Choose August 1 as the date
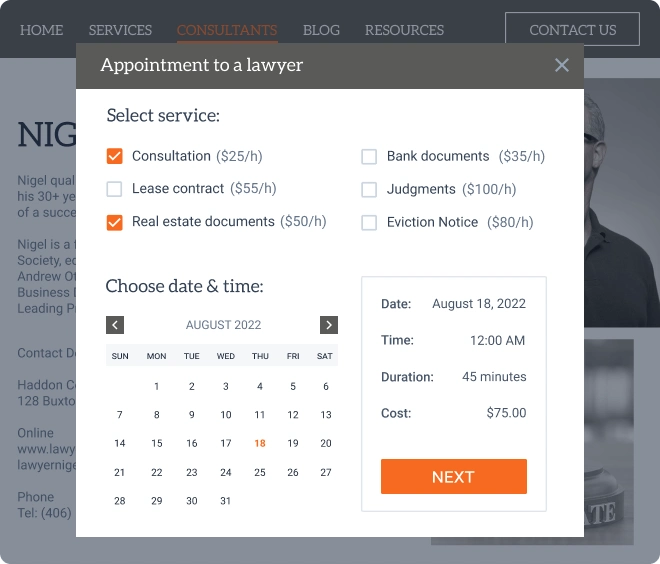 [x=156, y=386]
